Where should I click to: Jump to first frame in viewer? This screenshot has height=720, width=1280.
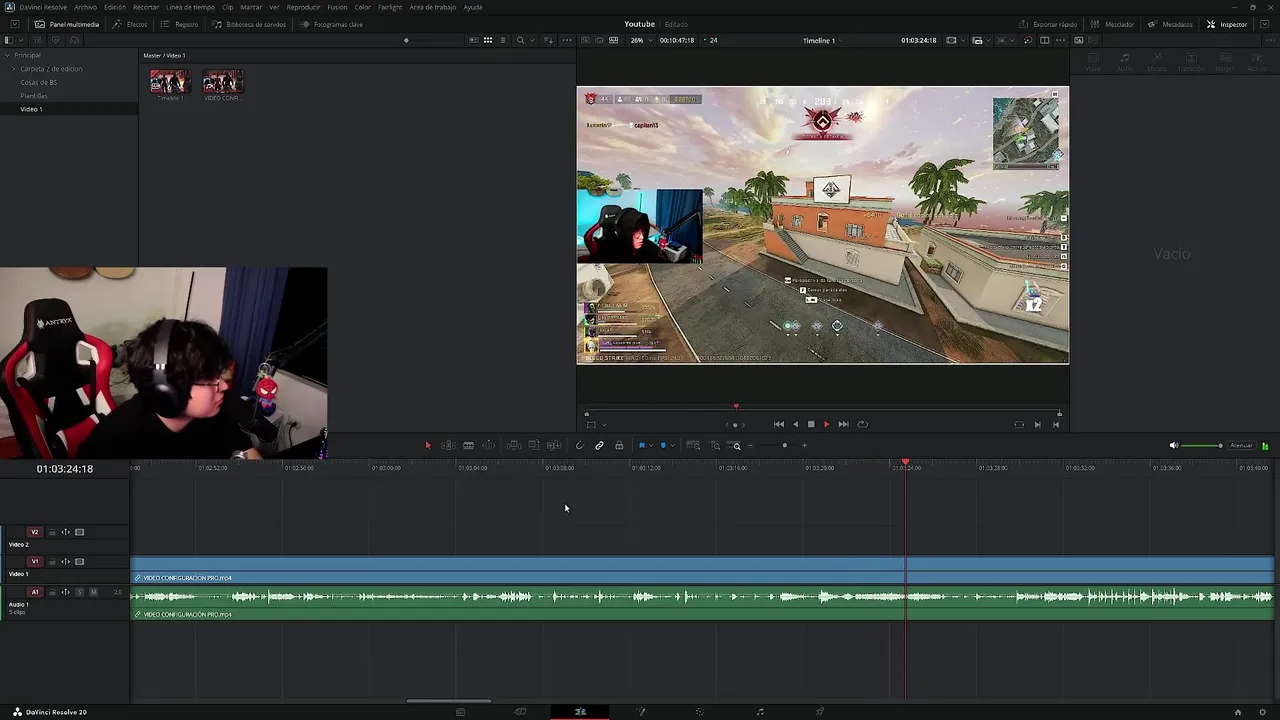pyautogui.click(x=779, y=424)
